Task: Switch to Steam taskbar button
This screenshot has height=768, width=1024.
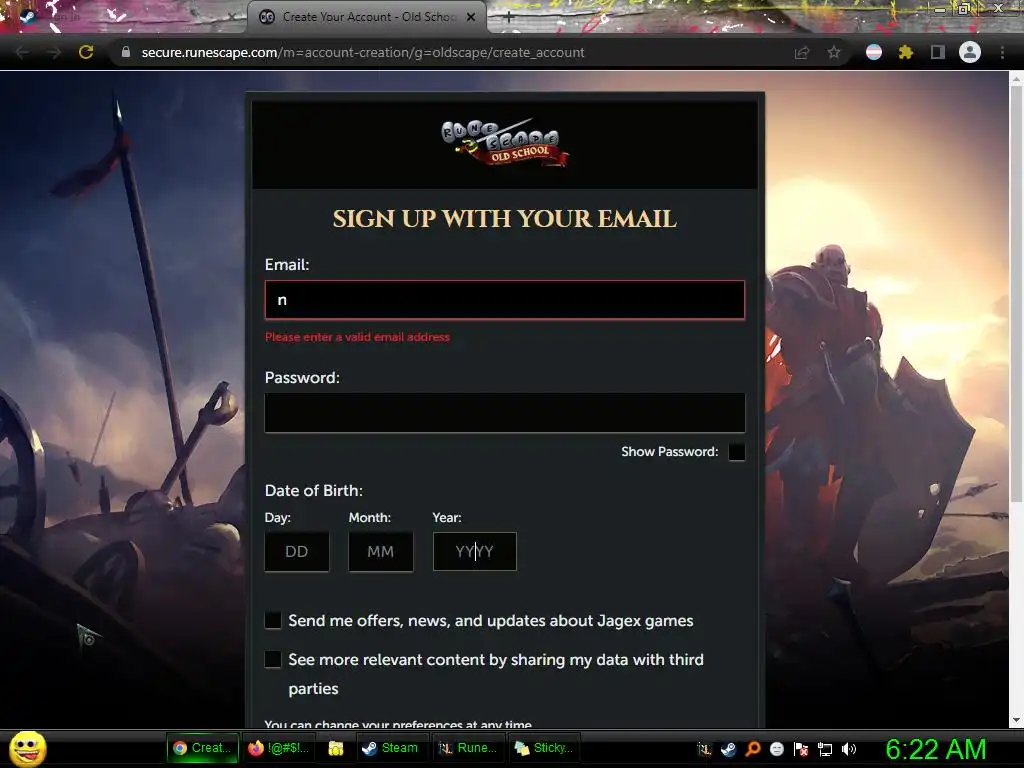Action: (x=391, y=748)
